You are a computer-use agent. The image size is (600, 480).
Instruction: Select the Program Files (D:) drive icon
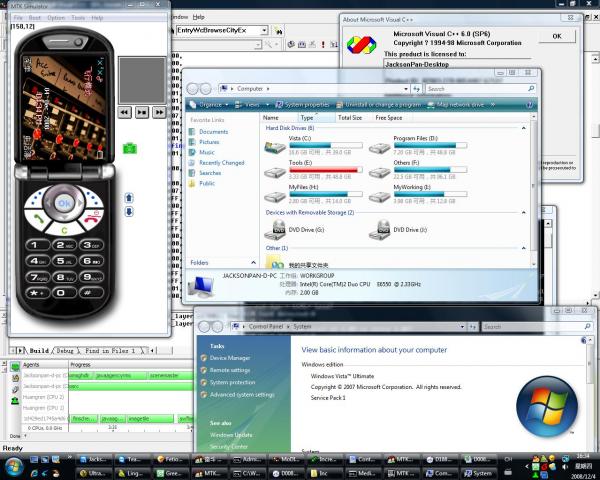(x=380, y=147)
